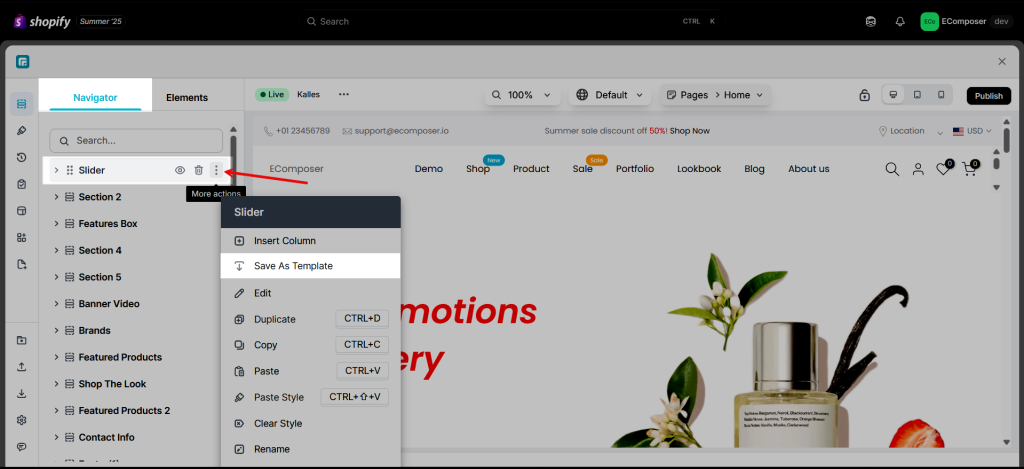Click the support@ecomposer.io email link
The height and width of the screenshot is (469, 1024).
tap(396, 131)
